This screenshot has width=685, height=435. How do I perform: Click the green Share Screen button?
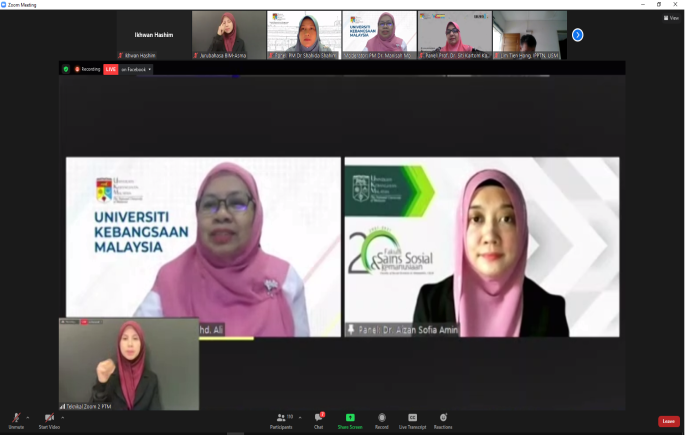click(350, 419)
